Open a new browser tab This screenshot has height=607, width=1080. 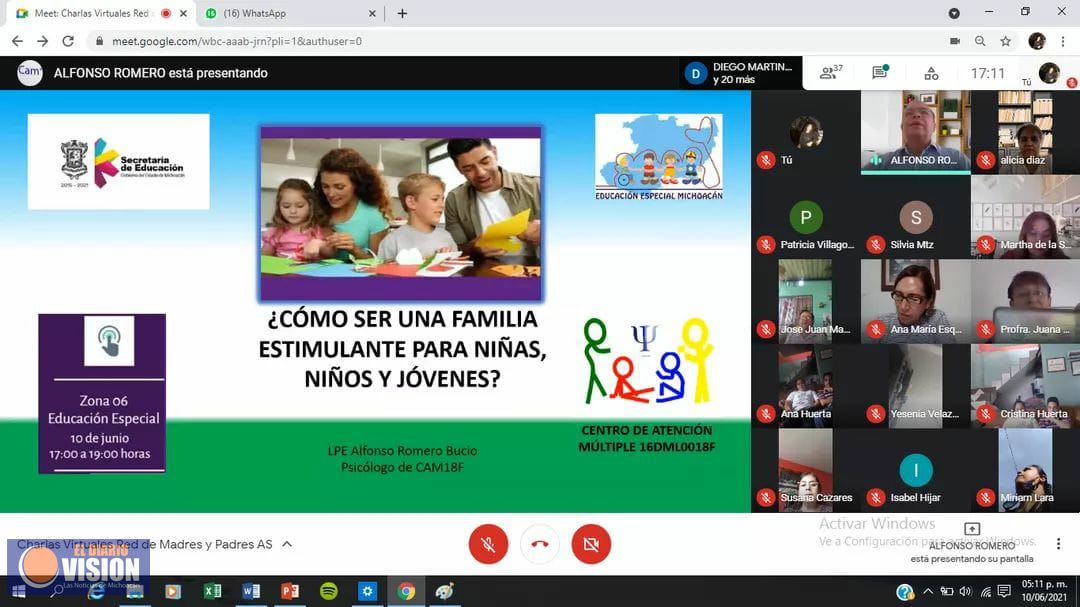(402, 13)
